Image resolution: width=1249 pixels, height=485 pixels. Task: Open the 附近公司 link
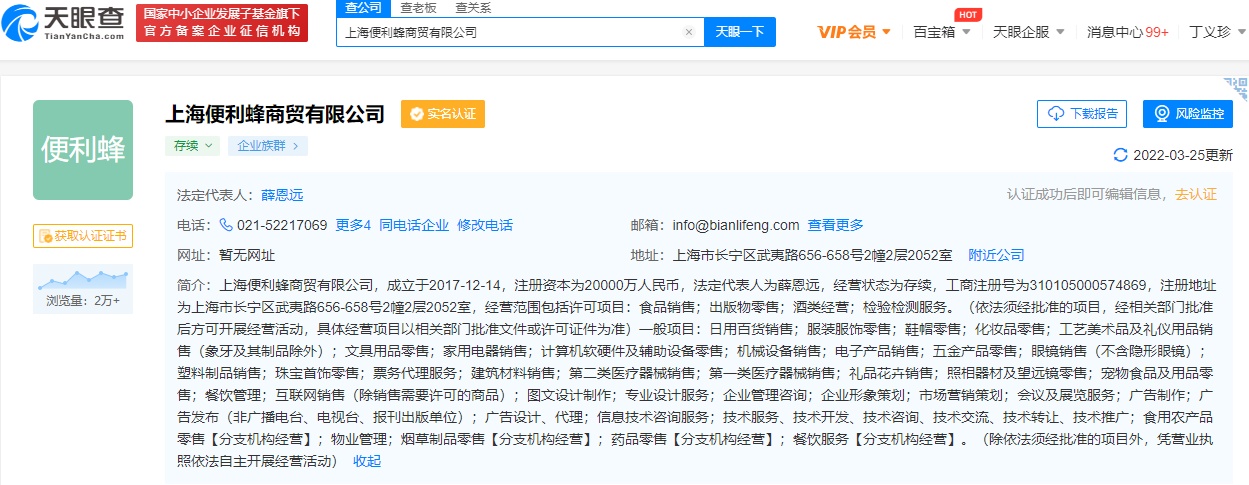coord(997,255)
